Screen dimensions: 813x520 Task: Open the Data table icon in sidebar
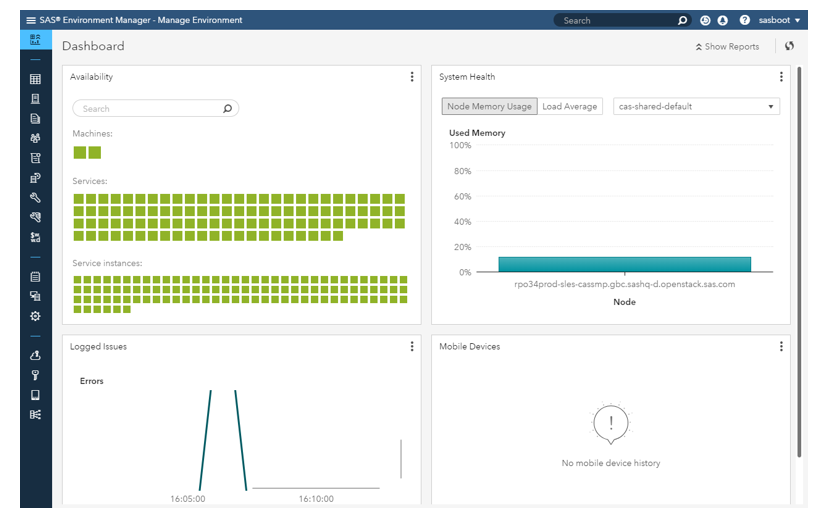[35, 79]
